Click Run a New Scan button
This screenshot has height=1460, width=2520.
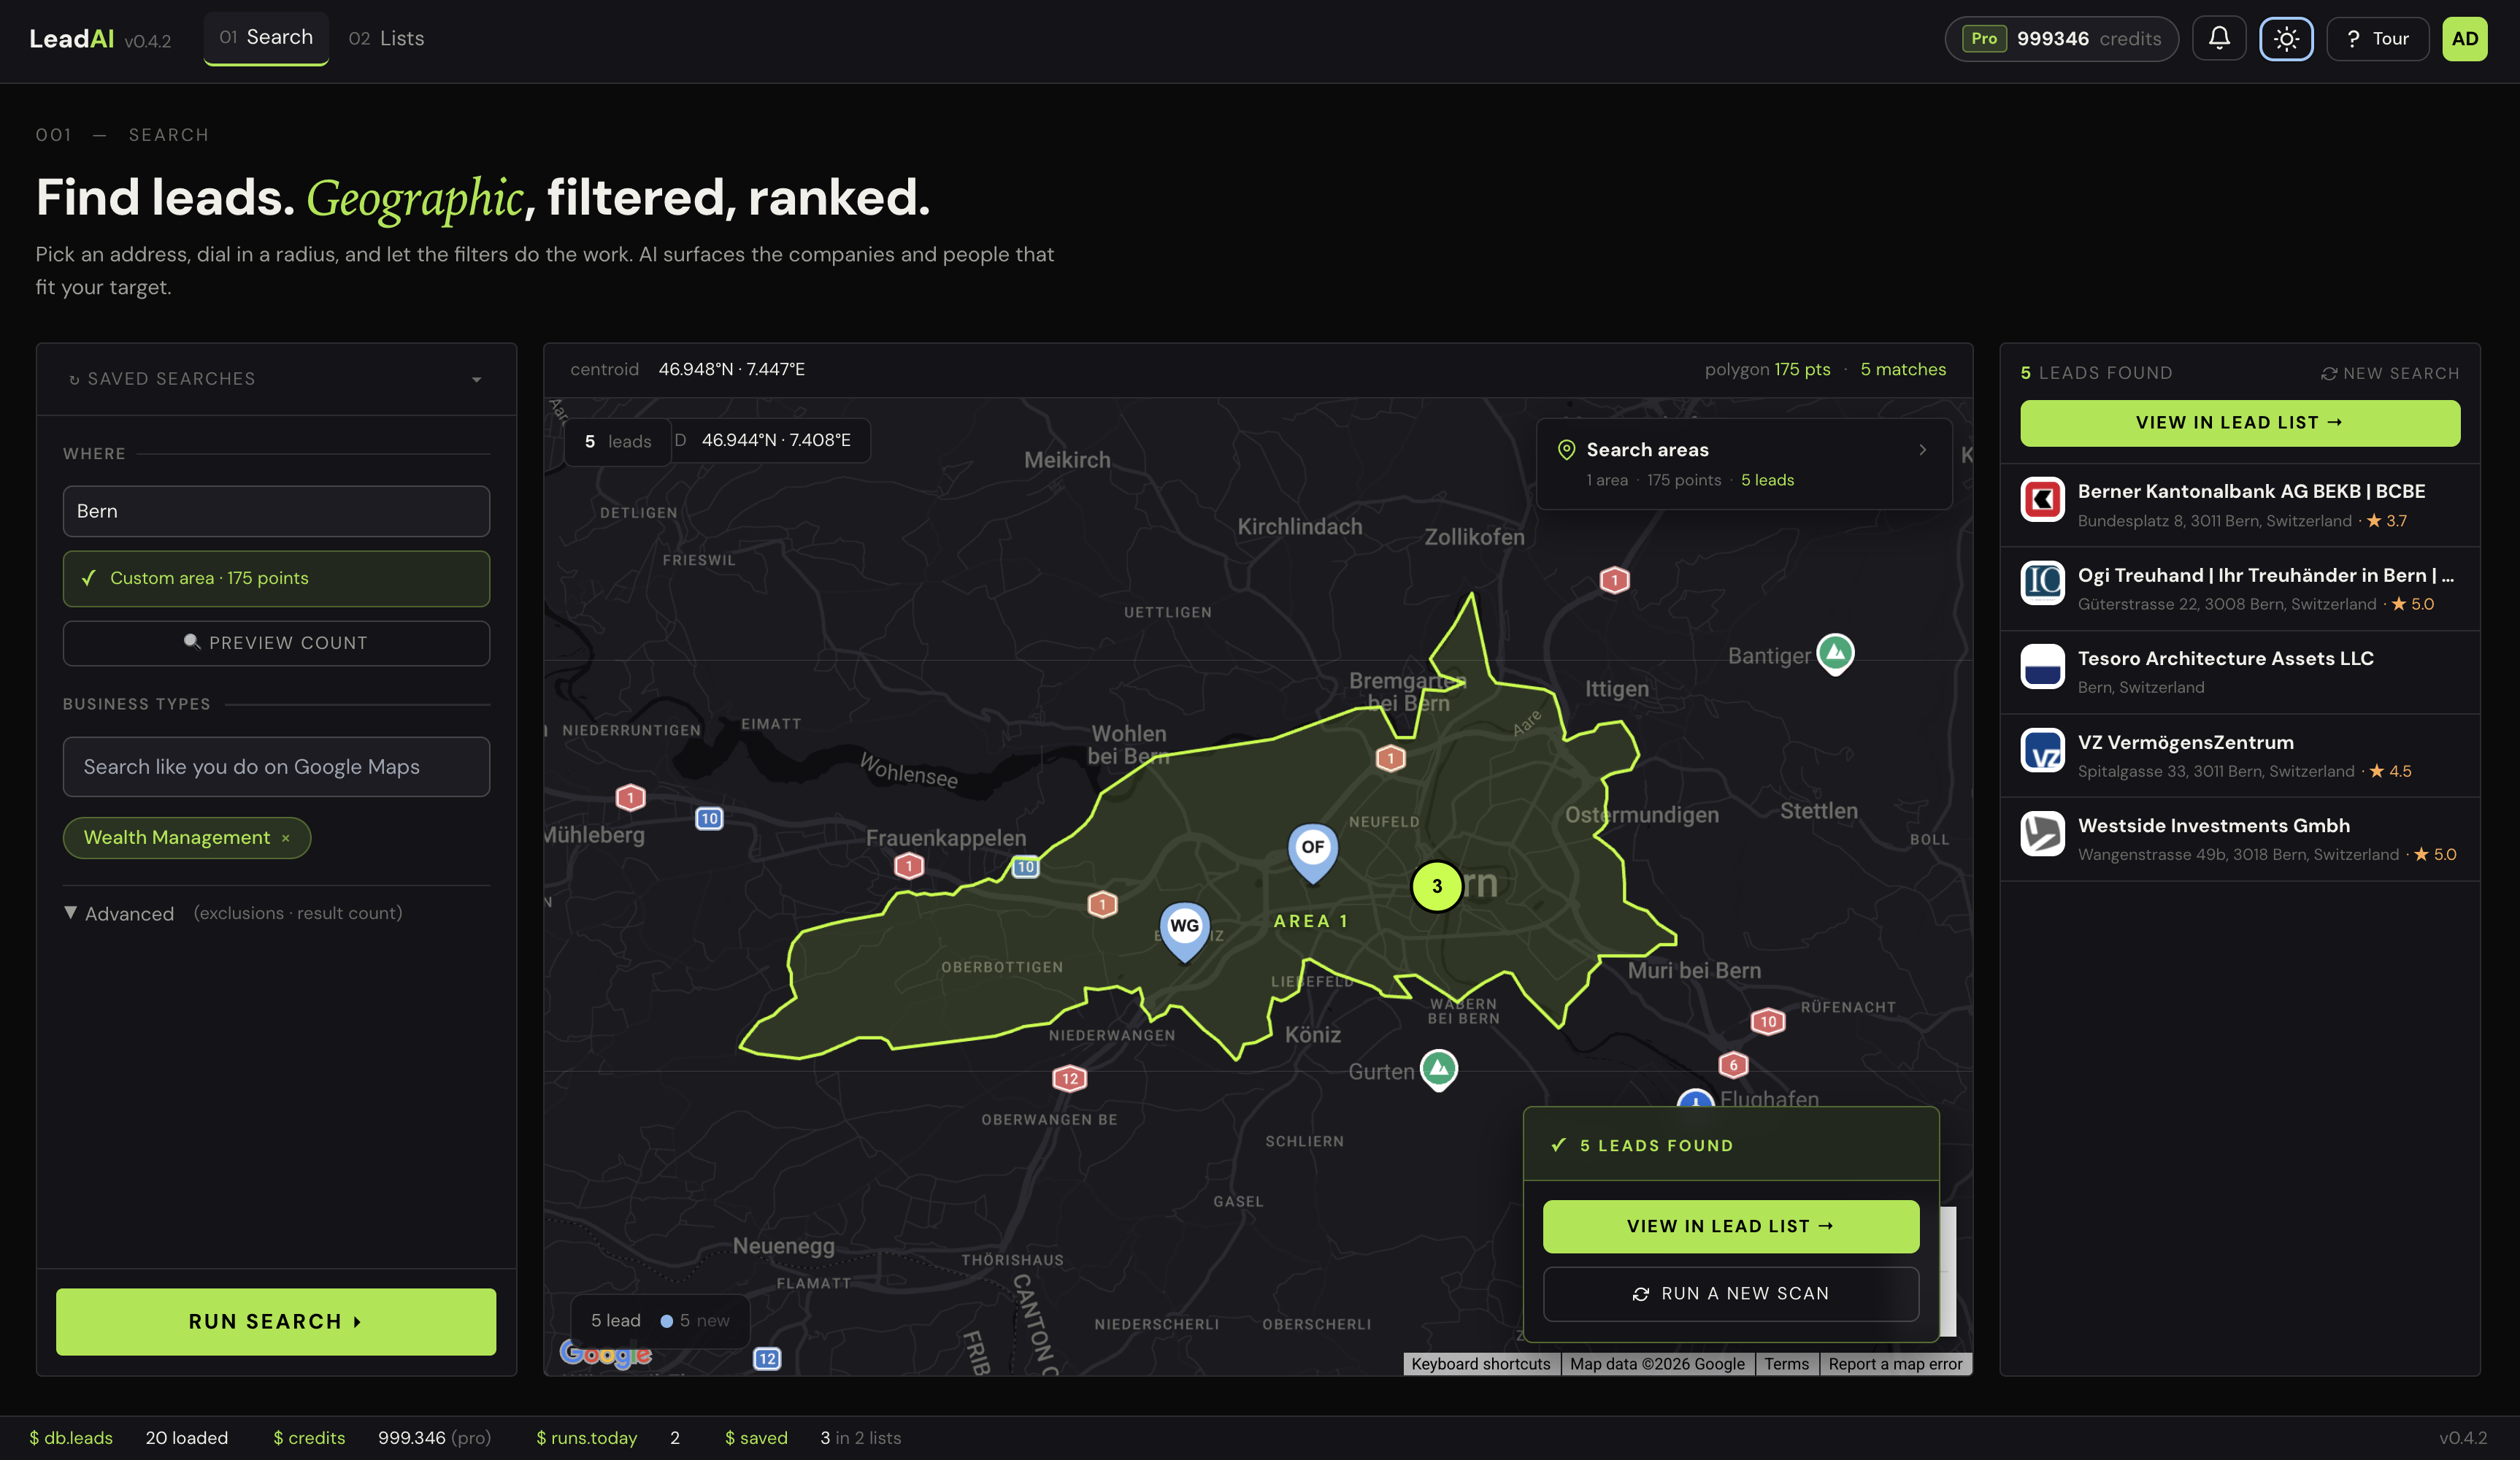click(1730, 1294)
